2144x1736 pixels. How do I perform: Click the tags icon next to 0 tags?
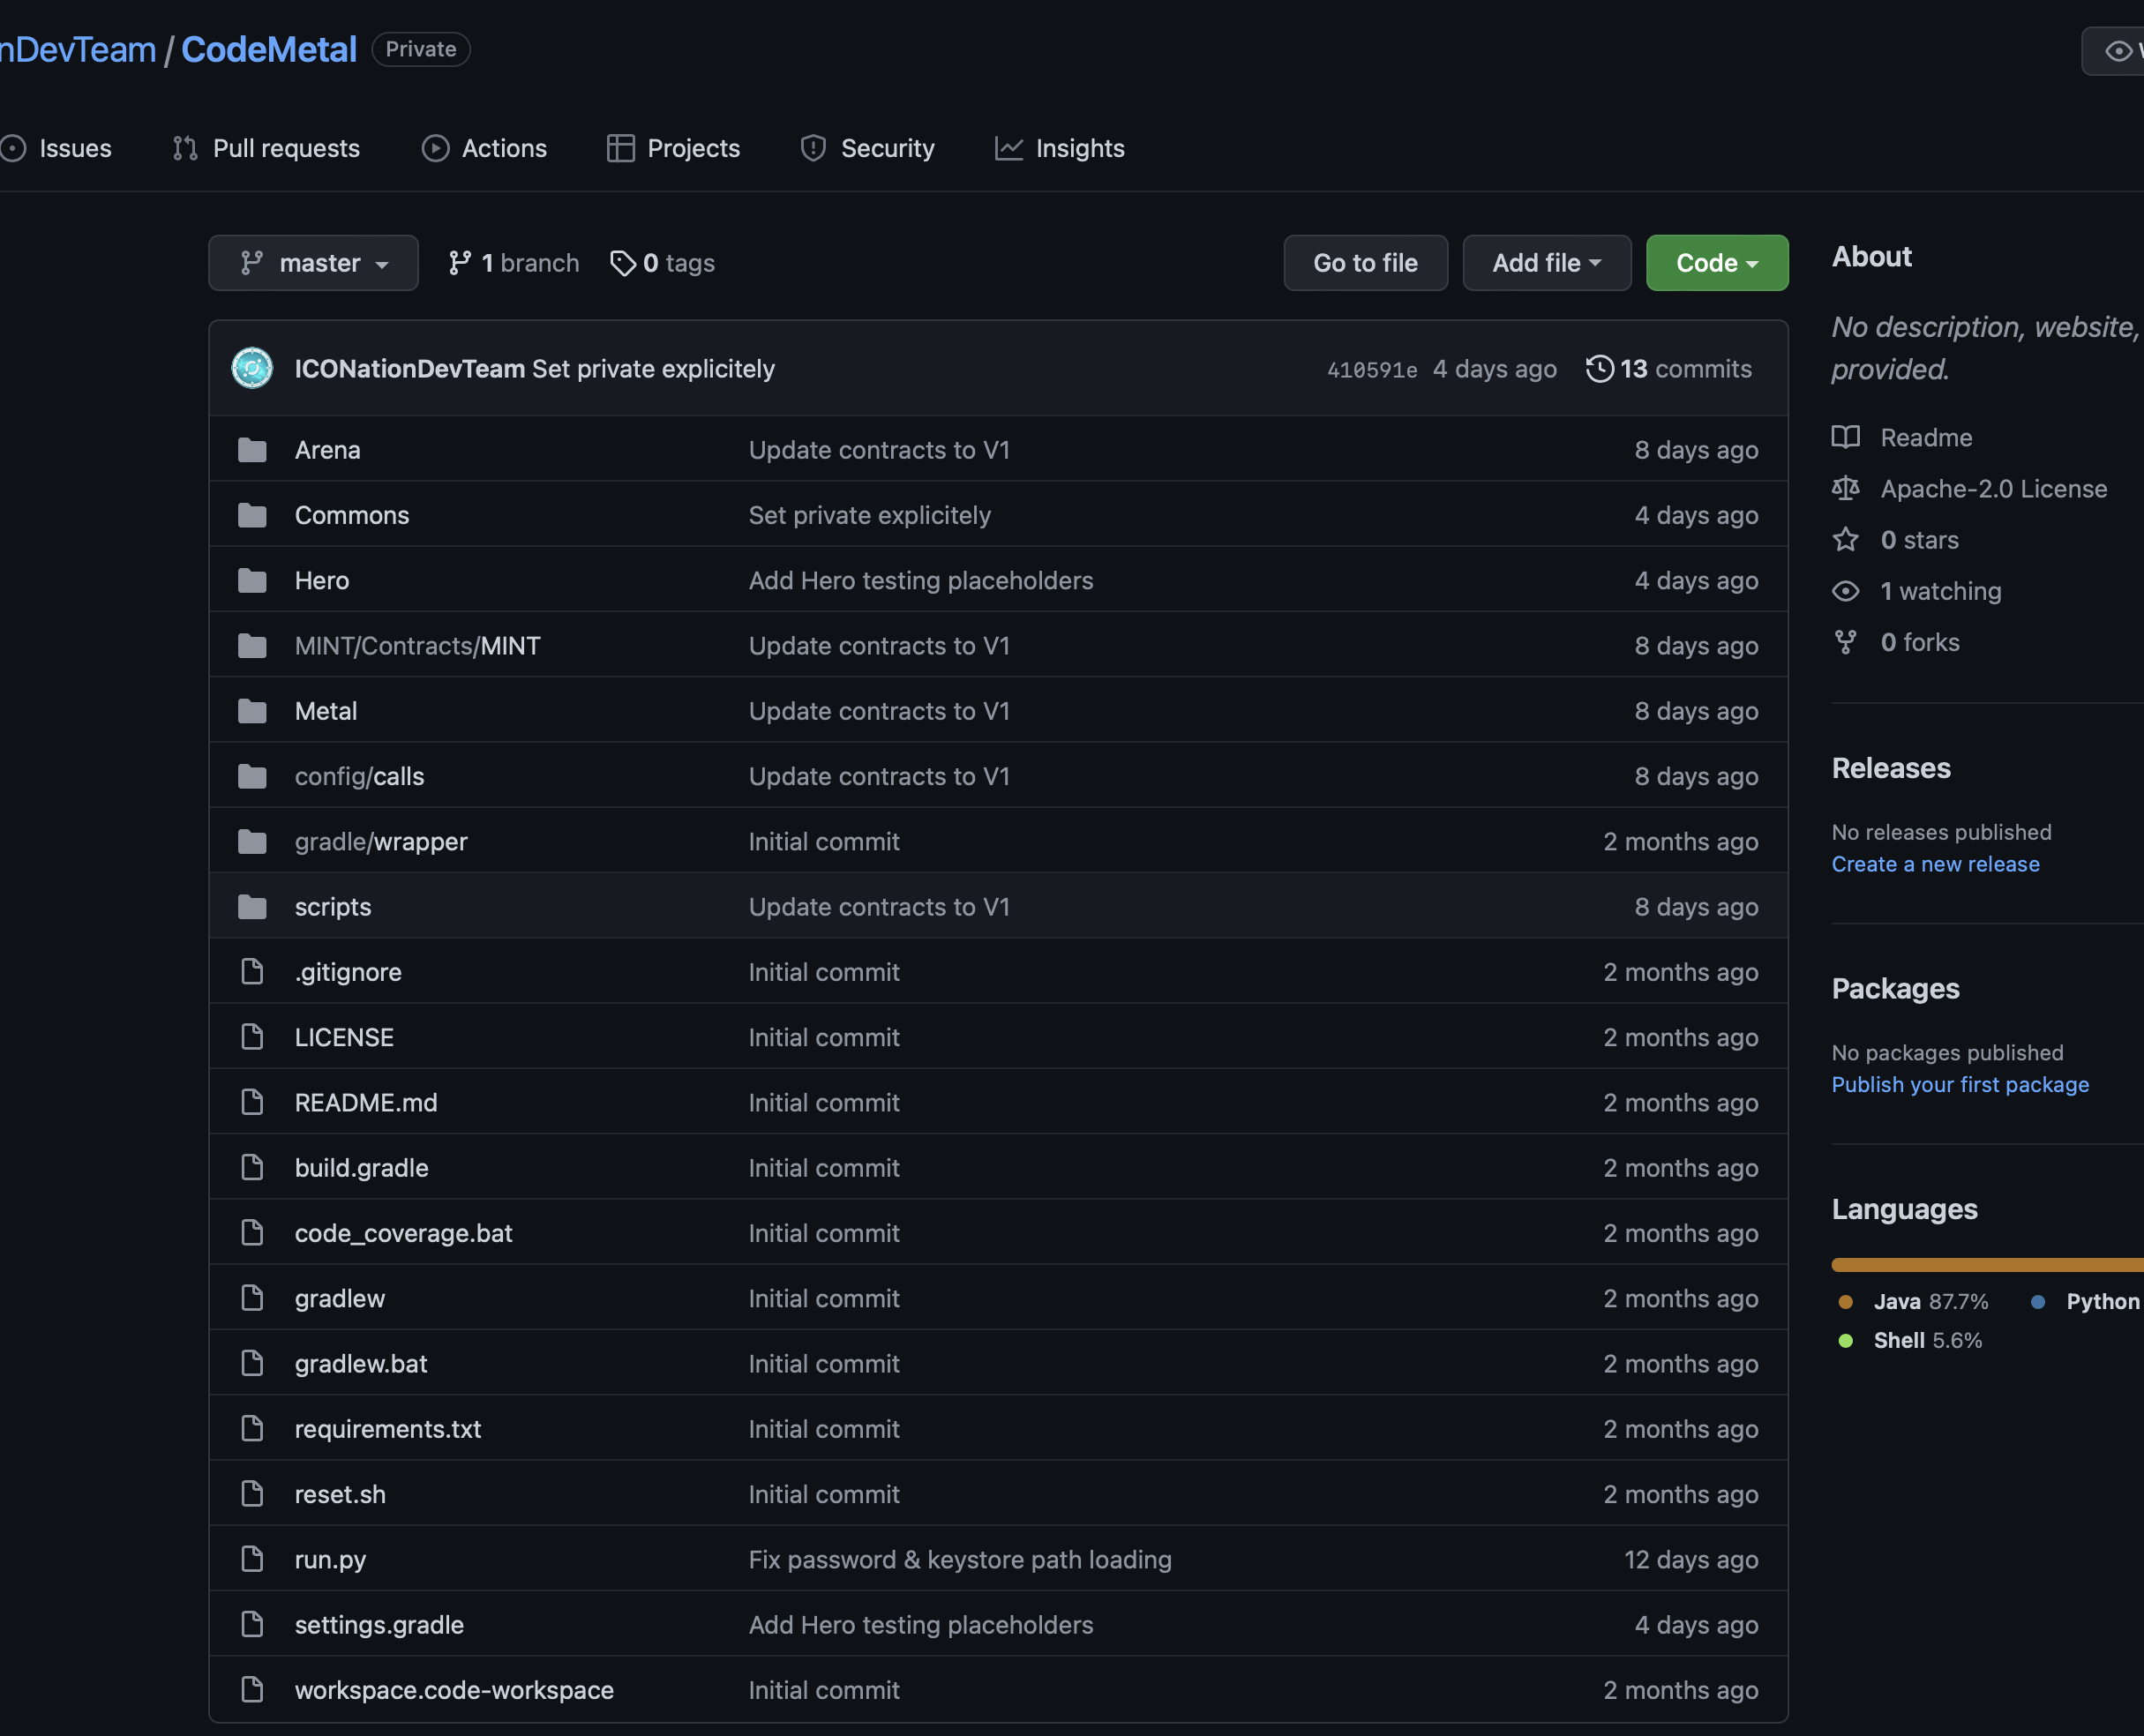point(622,263)
